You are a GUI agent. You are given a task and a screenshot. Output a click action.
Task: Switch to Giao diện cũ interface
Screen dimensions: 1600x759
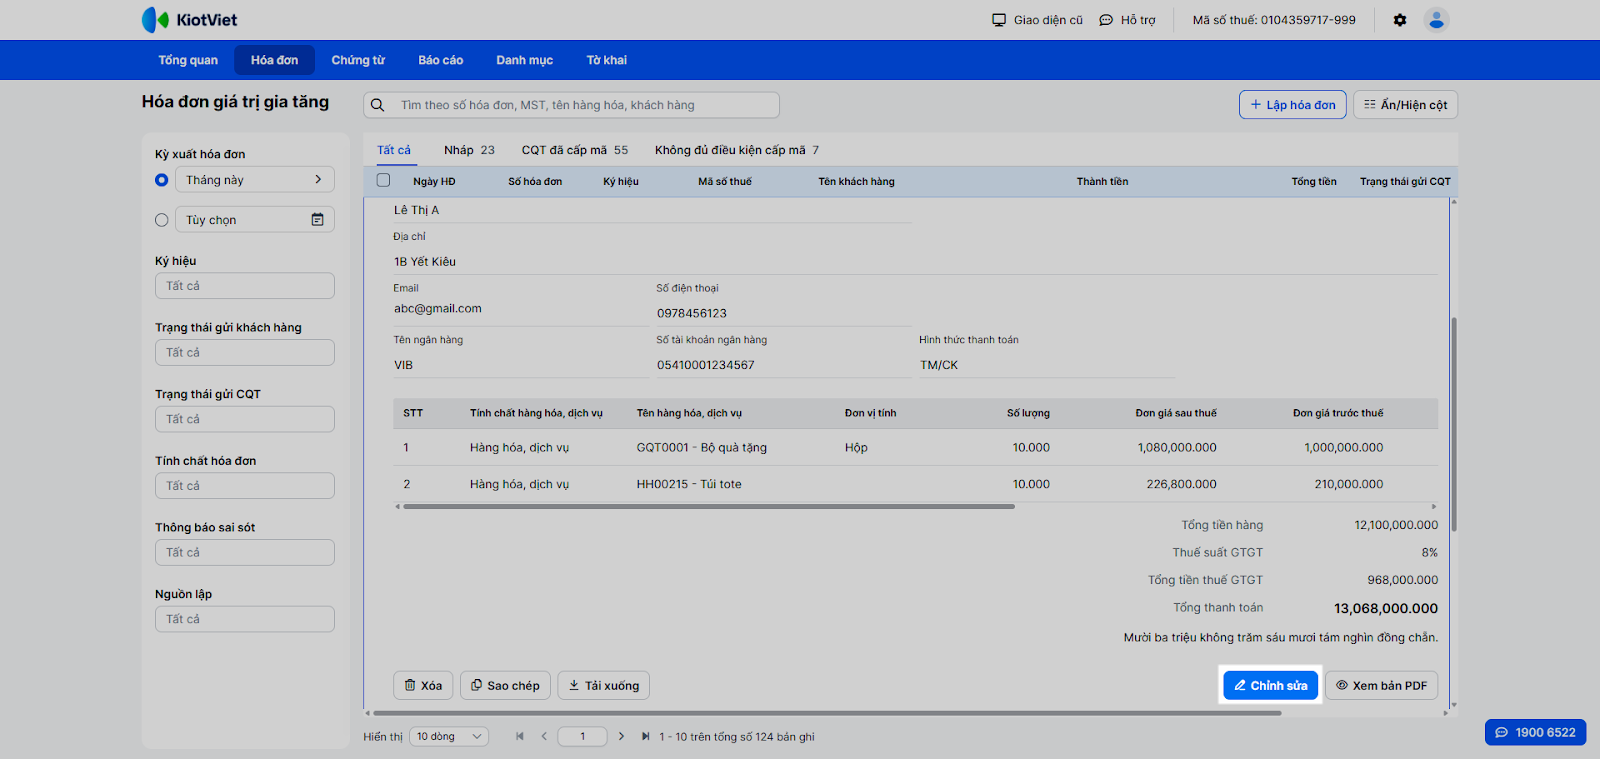tap(1037, 20)
